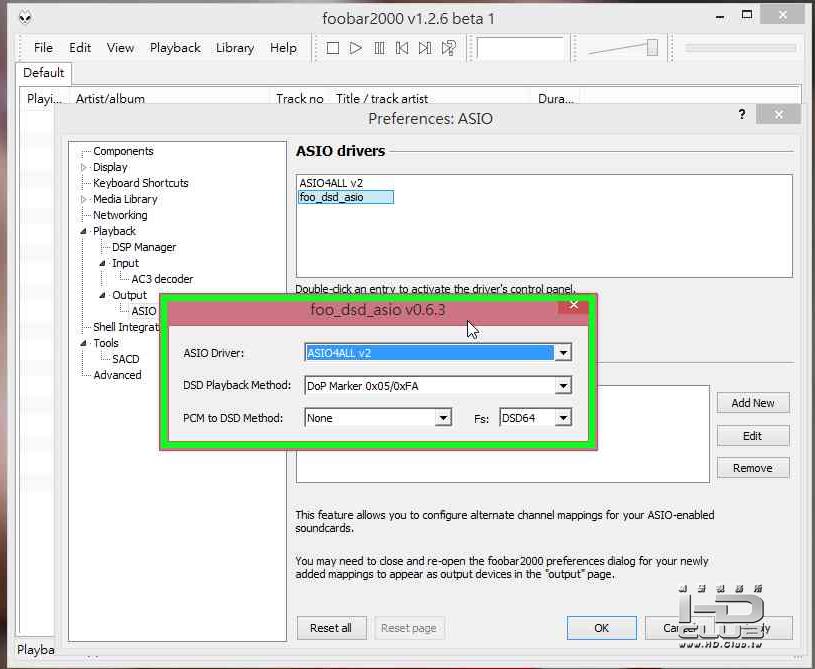815x669 pixels.
Task: Sort by the Artist/album column header
Action: point(110,98)
